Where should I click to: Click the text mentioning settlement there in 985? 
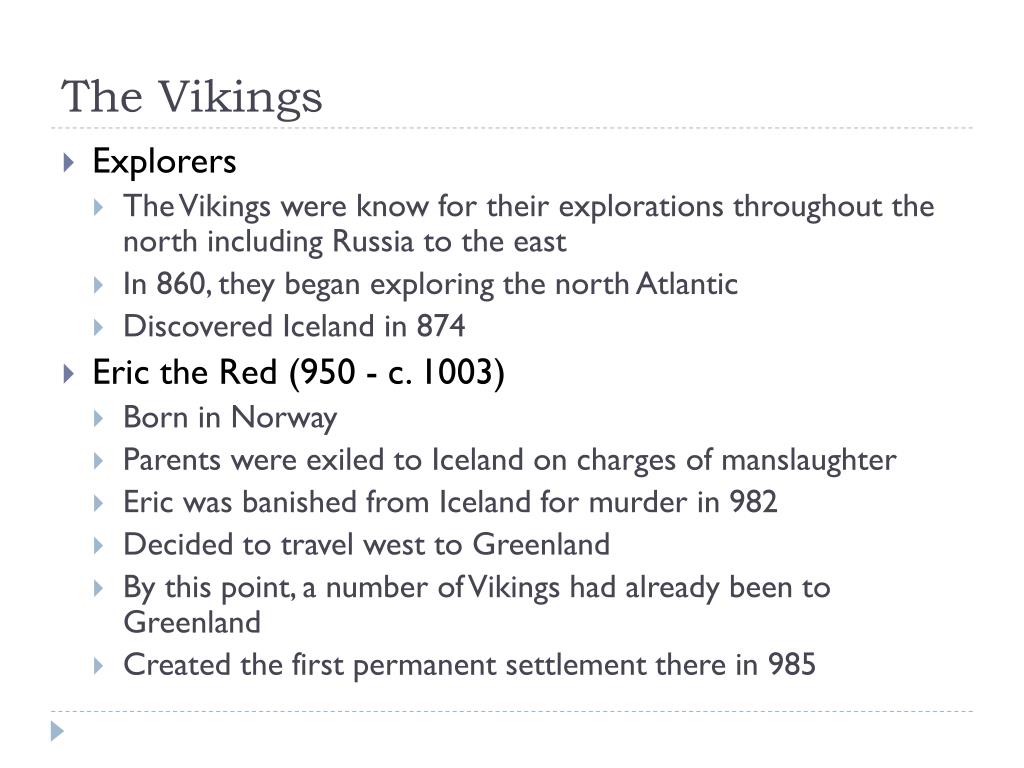point(470,665)
